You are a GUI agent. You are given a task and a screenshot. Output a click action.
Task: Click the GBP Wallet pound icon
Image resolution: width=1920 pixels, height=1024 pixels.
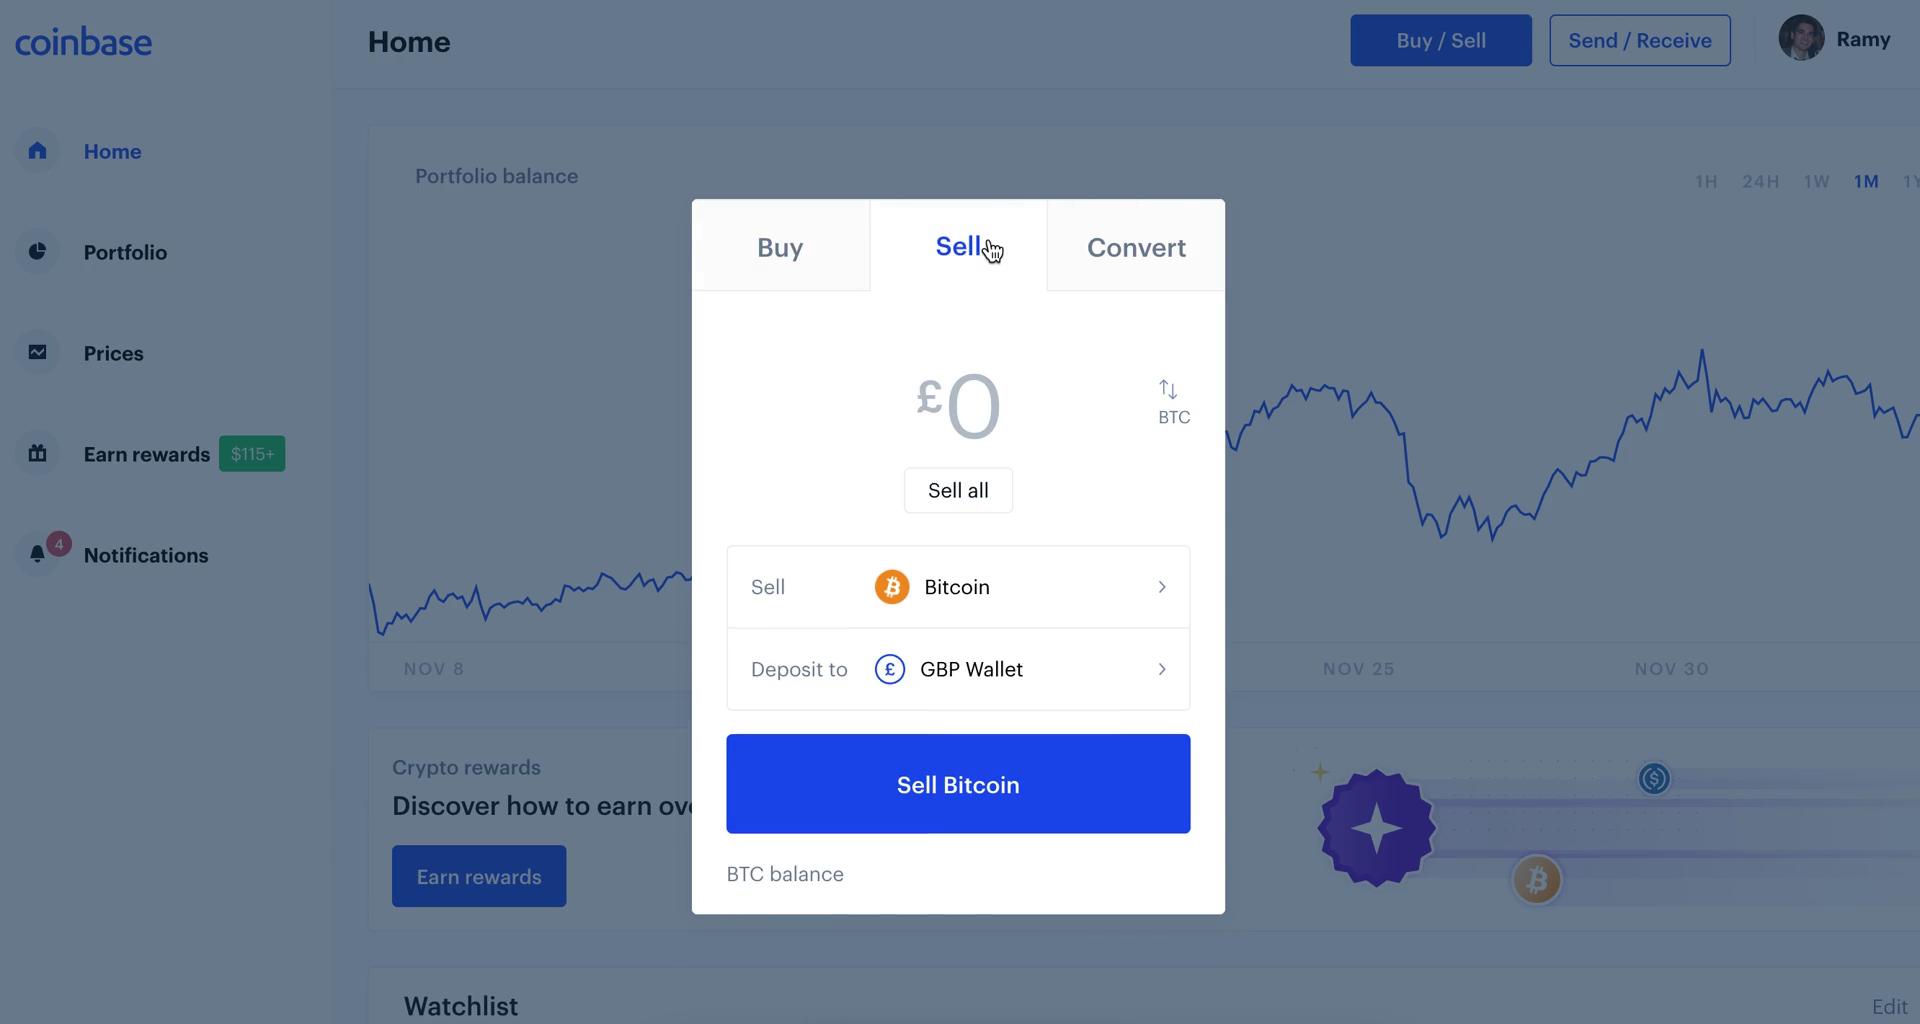pyautogui.click(x=890, y=669)
